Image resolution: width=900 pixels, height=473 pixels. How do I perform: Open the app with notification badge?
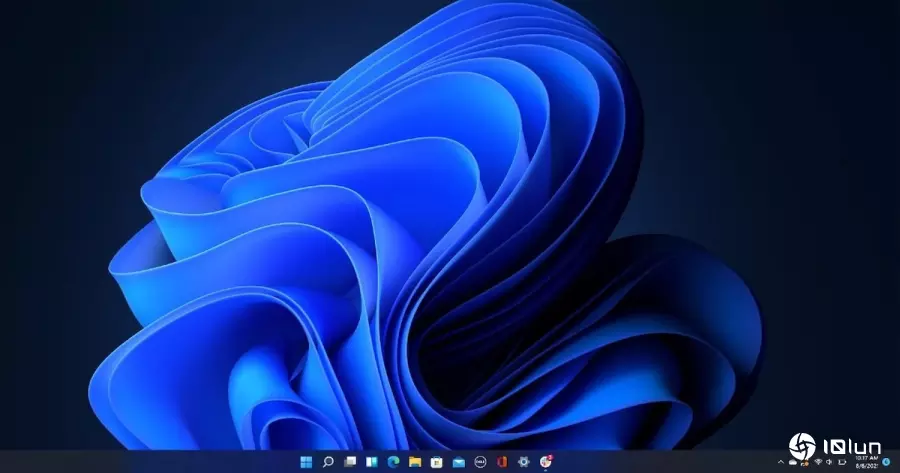[546, 461]
